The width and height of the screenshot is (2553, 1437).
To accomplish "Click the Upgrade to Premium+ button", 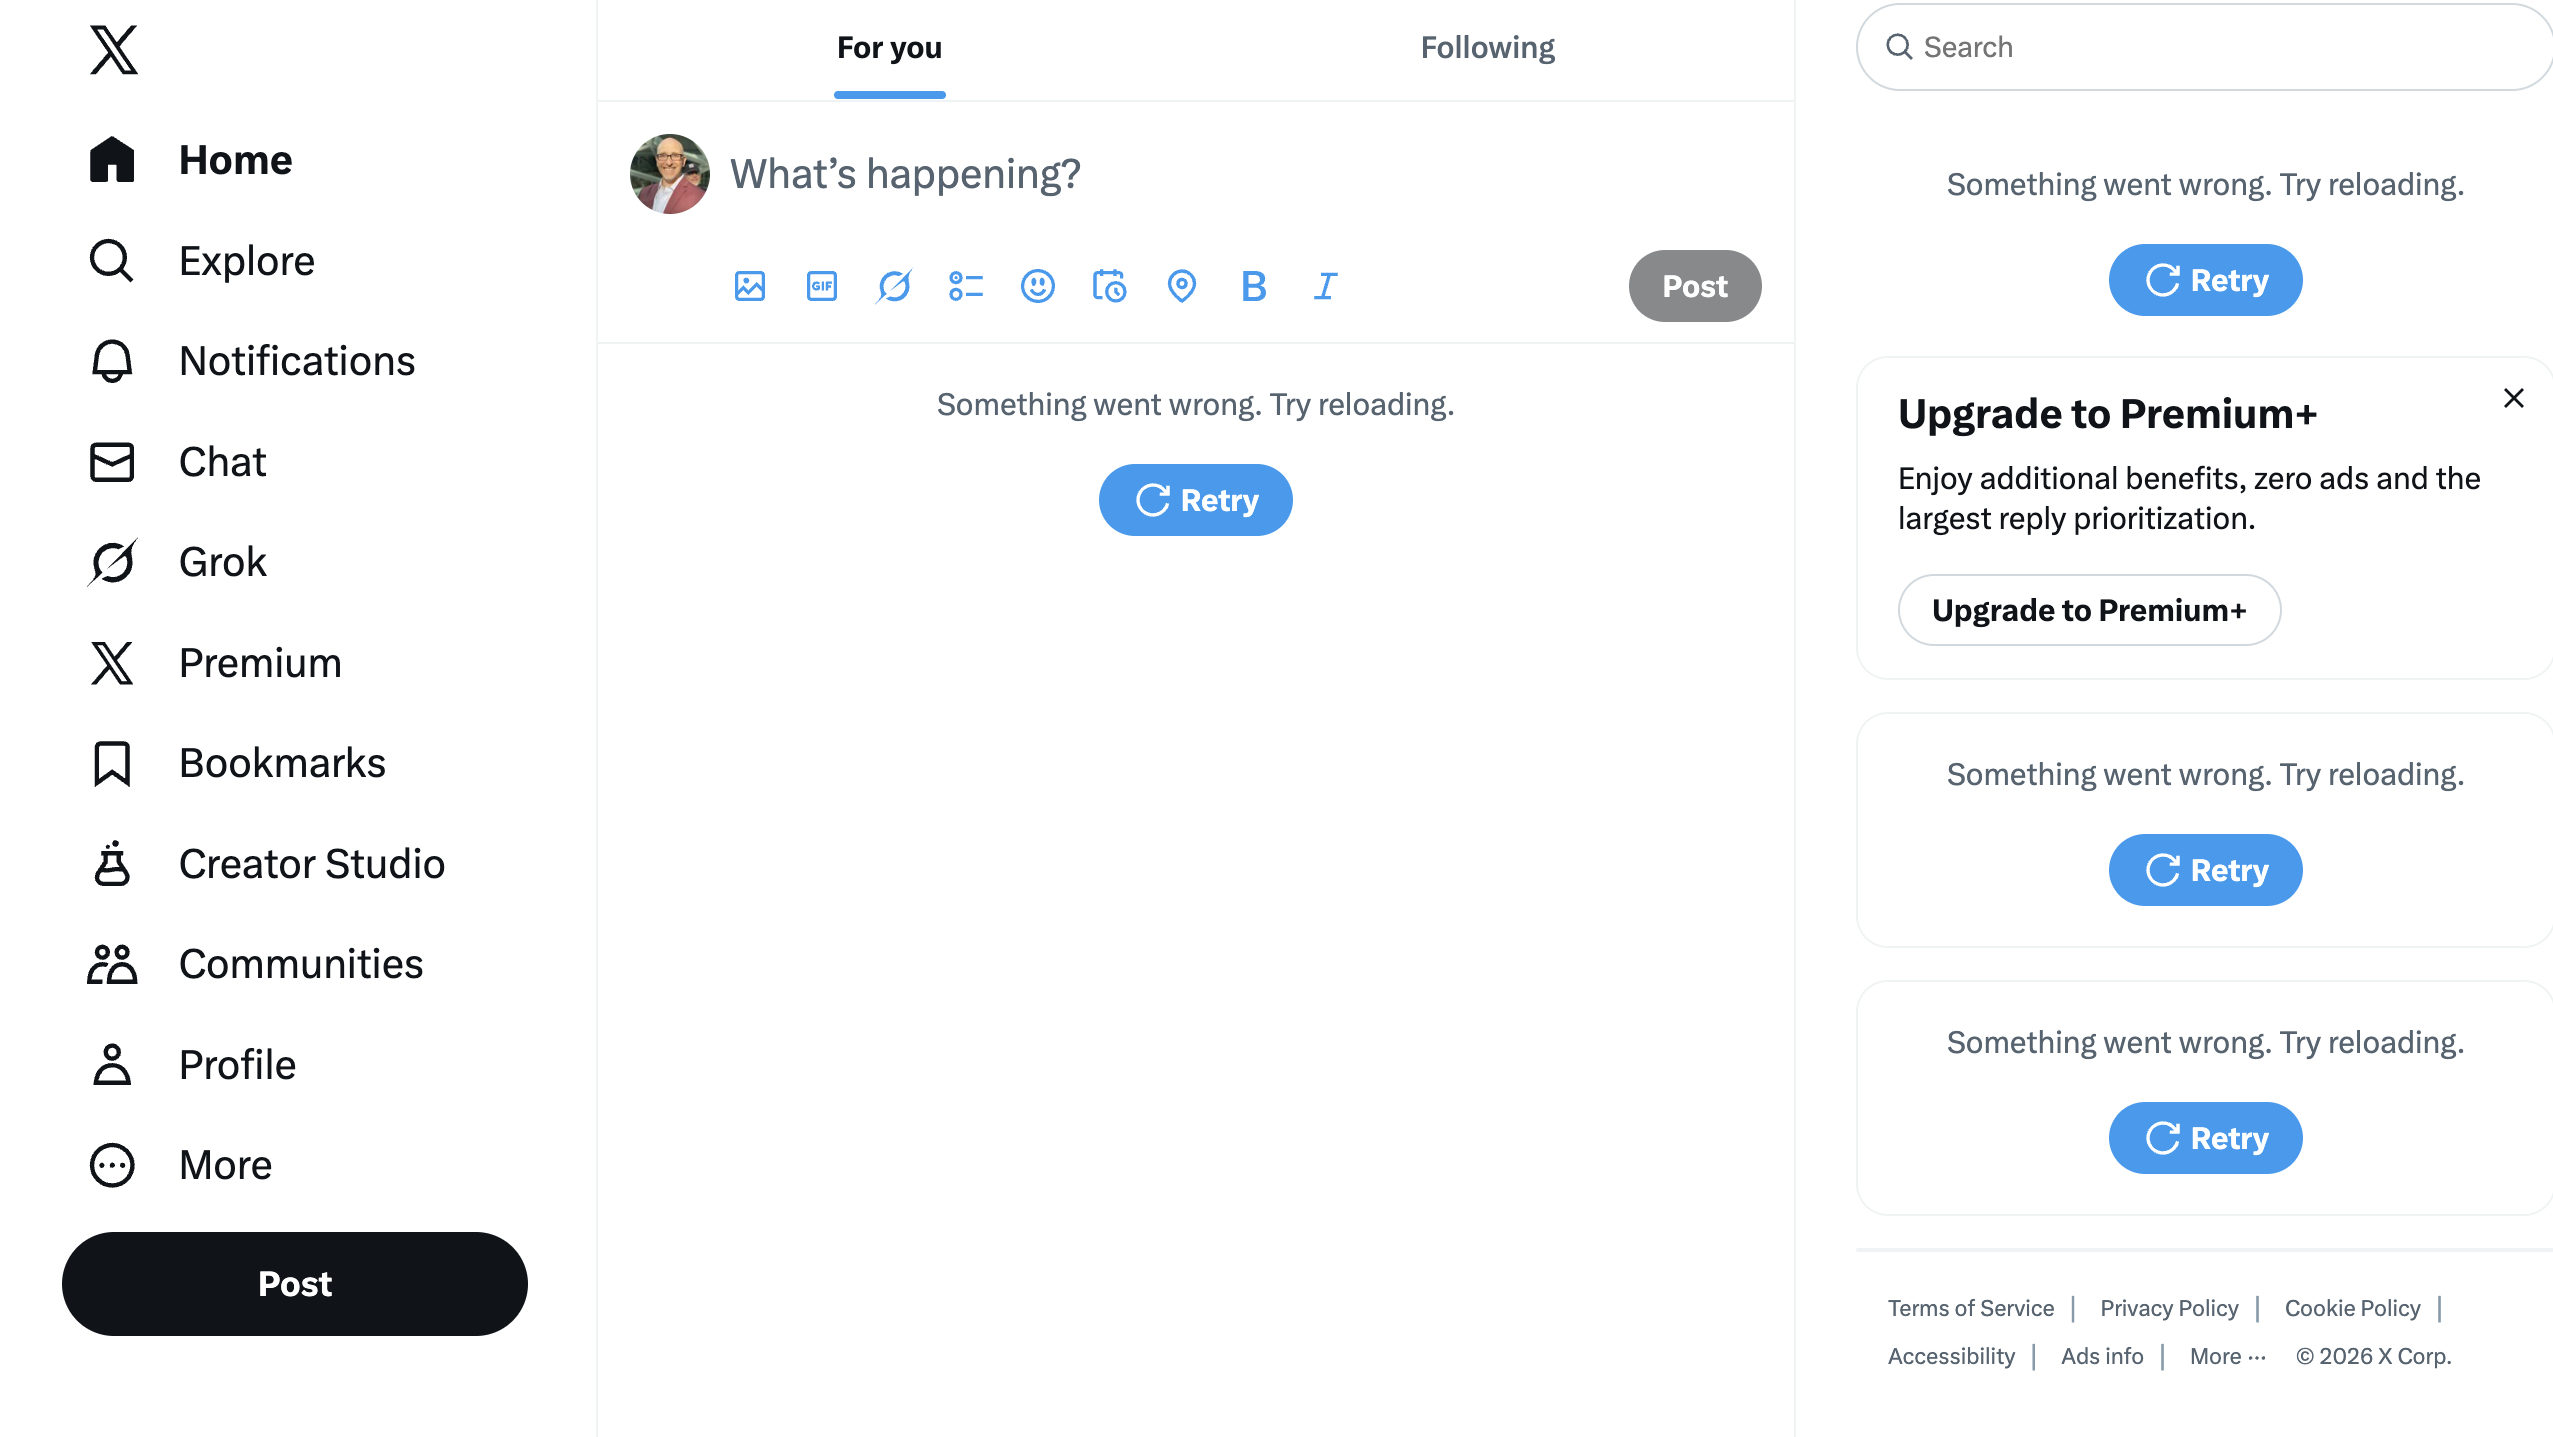I will (2089, 610).
